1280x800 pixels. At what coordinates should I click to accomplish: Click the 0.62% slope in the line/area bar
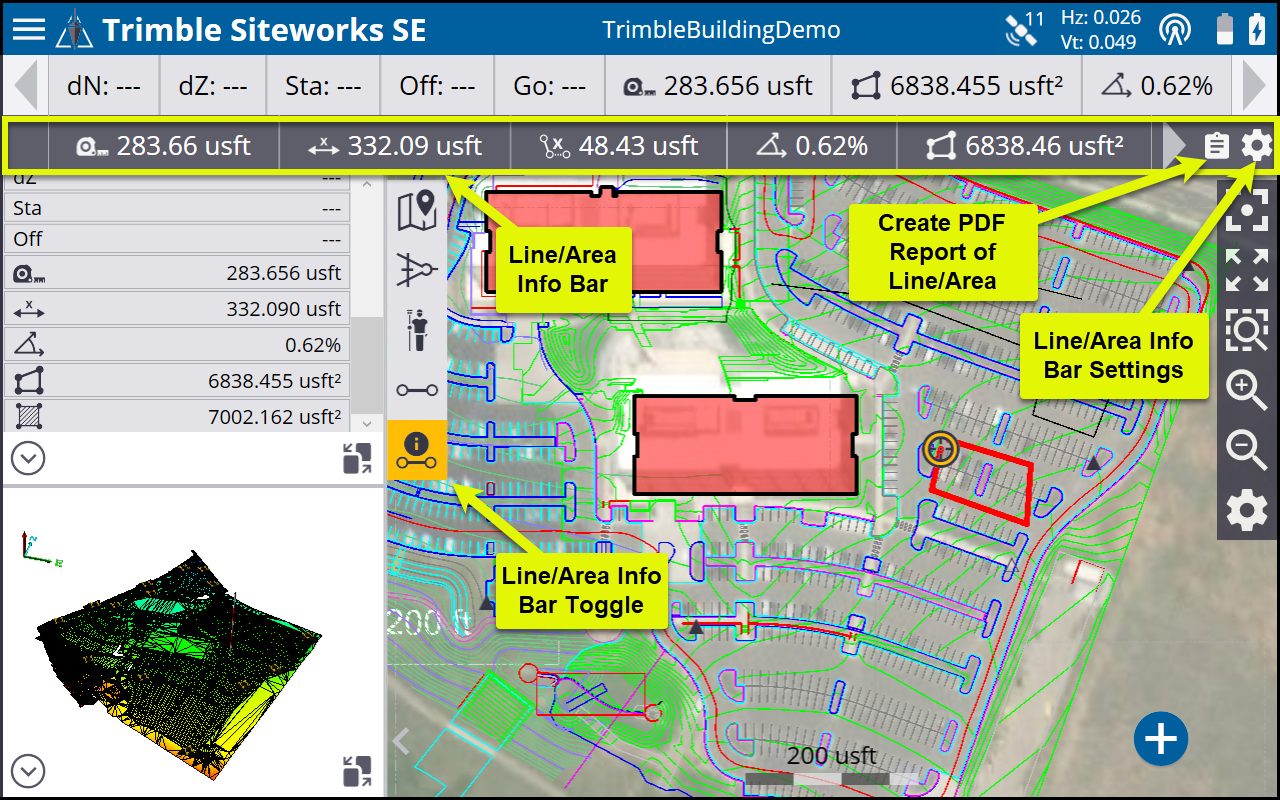click(x=811, y=146)
